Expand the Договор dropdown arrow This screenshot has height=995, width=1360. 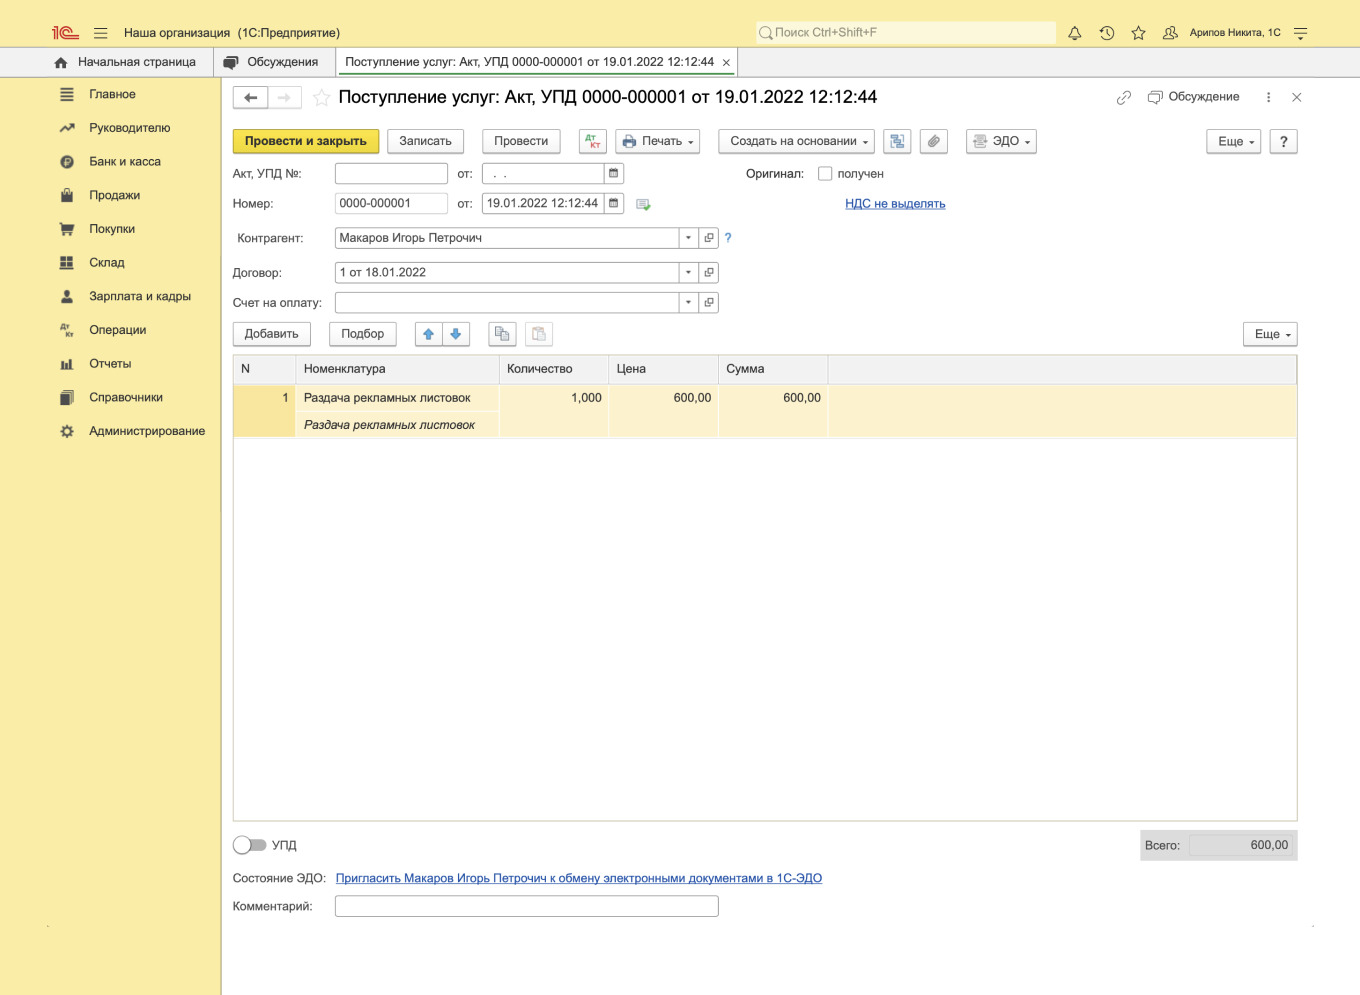pos(688,272)
